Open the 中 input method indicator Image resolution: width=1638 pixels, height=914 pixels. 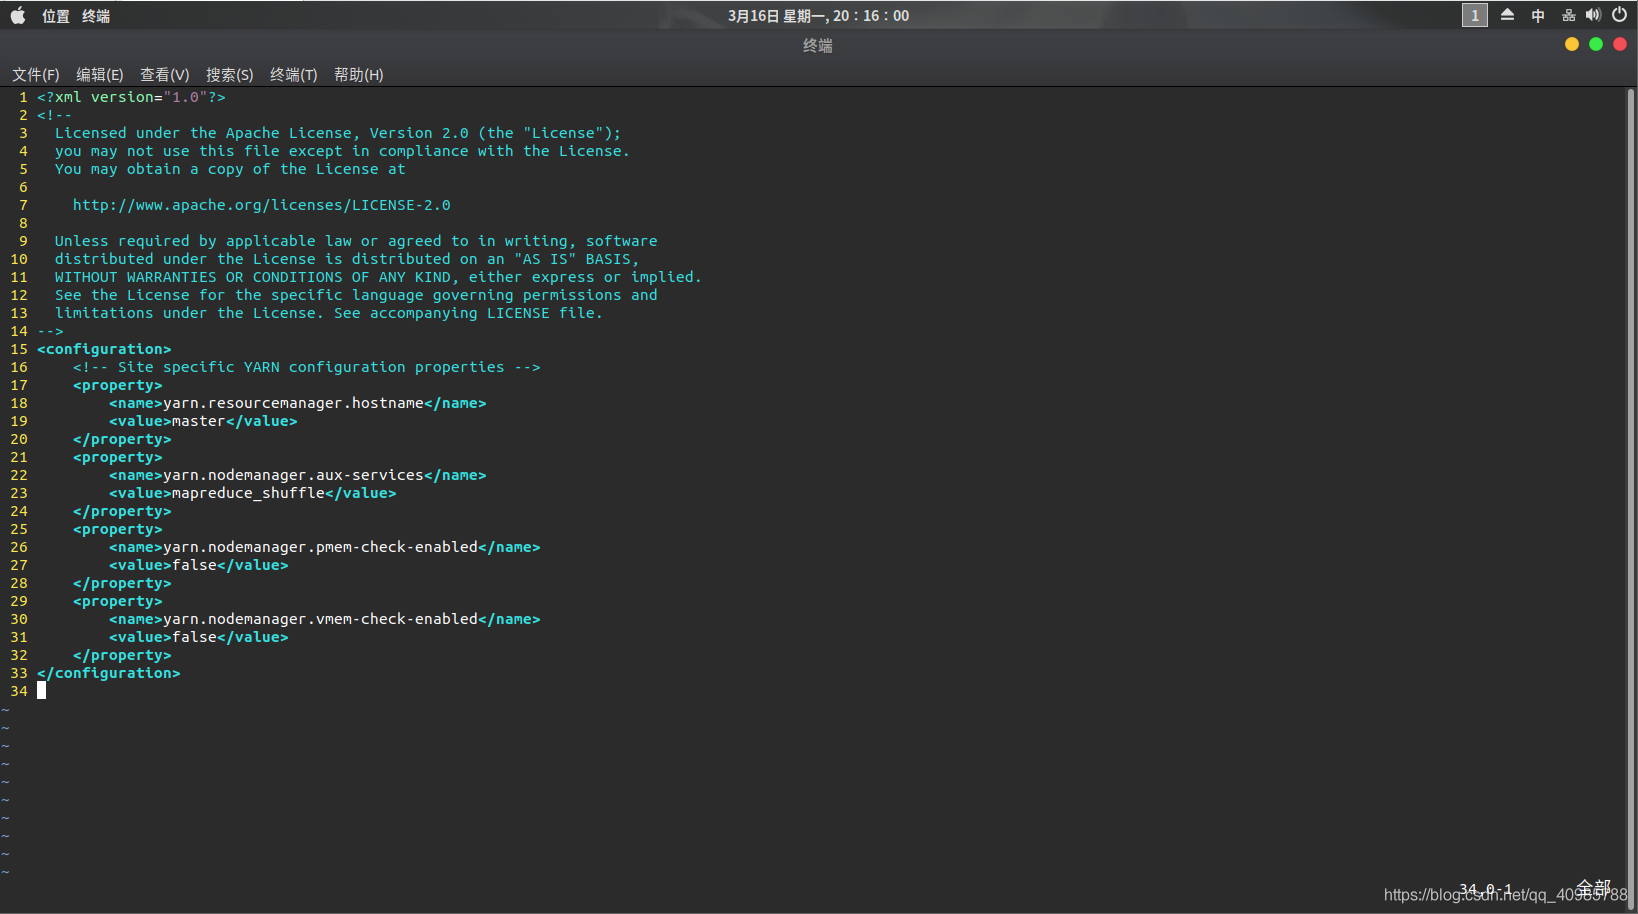point(1538,15)
